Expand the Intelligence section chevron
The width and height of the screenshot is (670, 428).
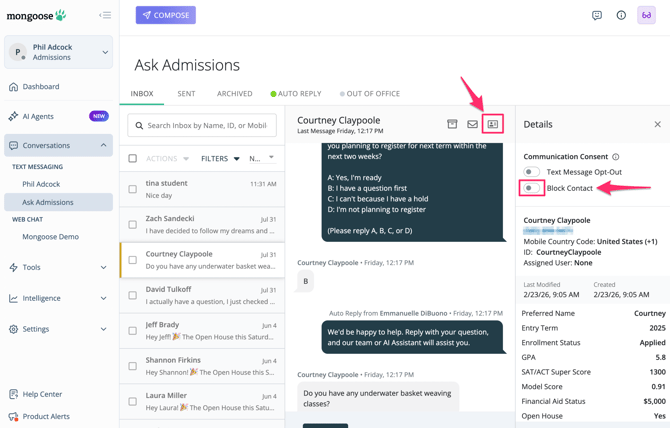103,298
